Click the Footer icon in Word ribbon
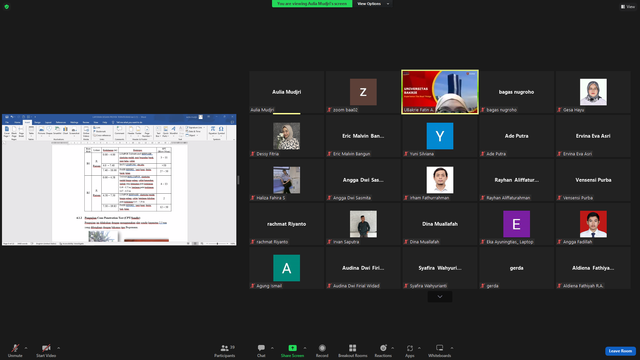Screen dimensions: 640x360 [x=138, y=131]
